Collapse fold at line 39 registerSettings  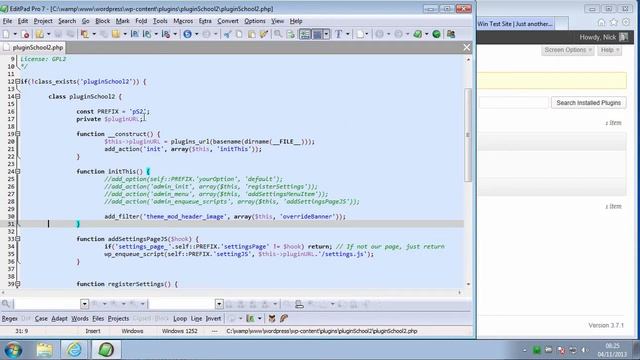click(18, 284)
